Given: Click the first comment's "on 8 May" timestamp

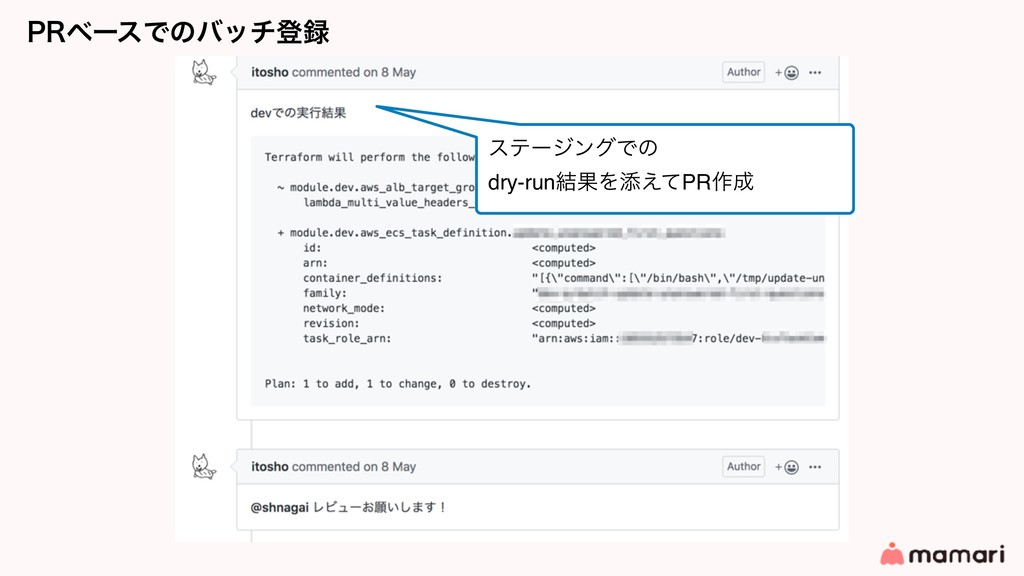Looking at the screenshot, I should pos(389,72).
